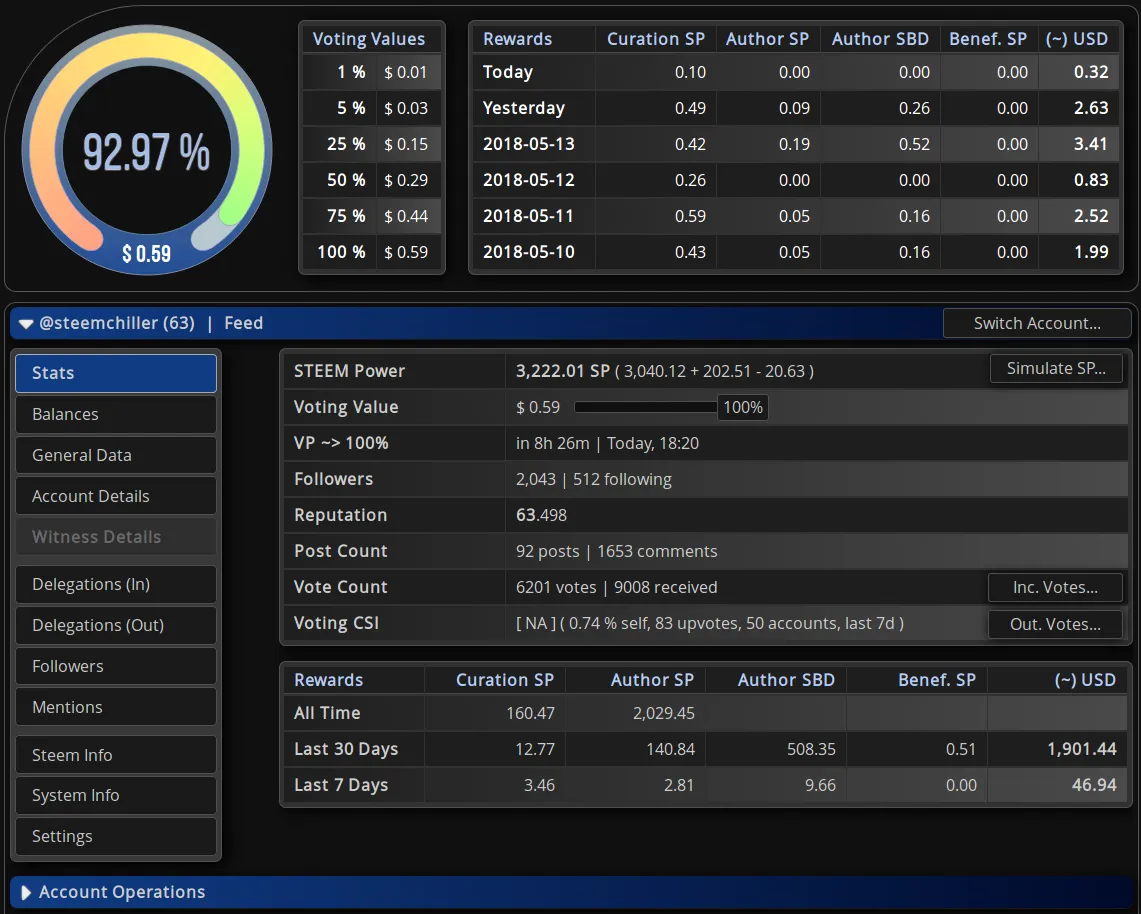
Task: Open the System Info tab
Action: 116,795
